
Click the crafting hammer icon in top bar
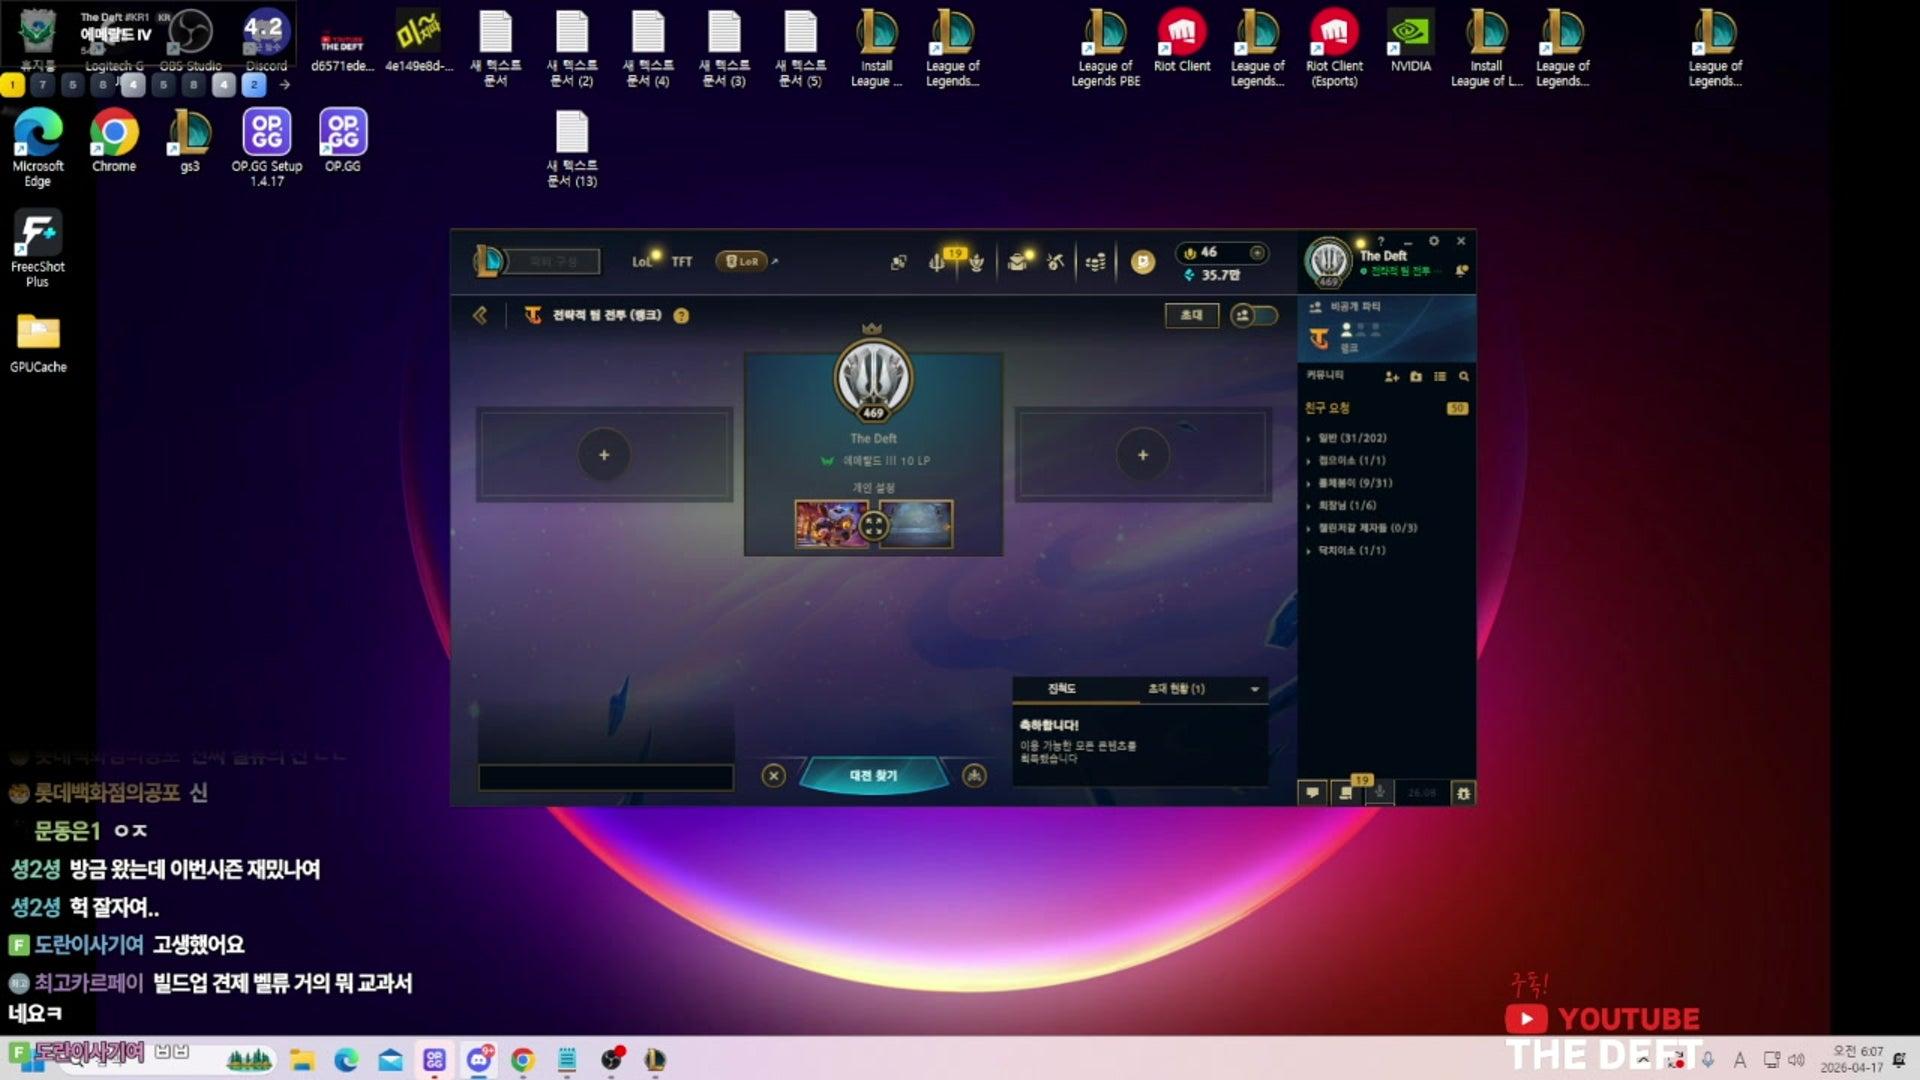[x=1055, y=262]
